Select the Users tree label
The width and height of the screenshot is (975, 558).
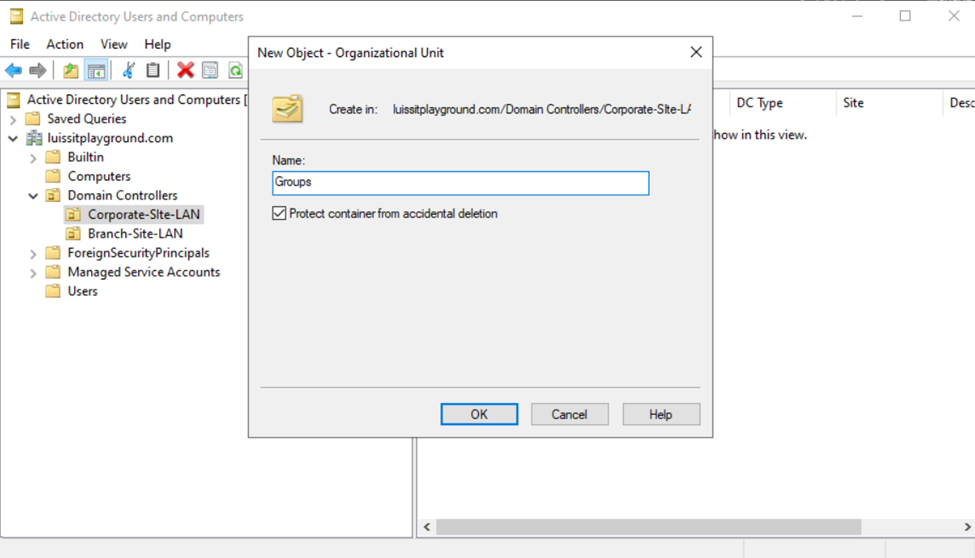coord(82,291)
